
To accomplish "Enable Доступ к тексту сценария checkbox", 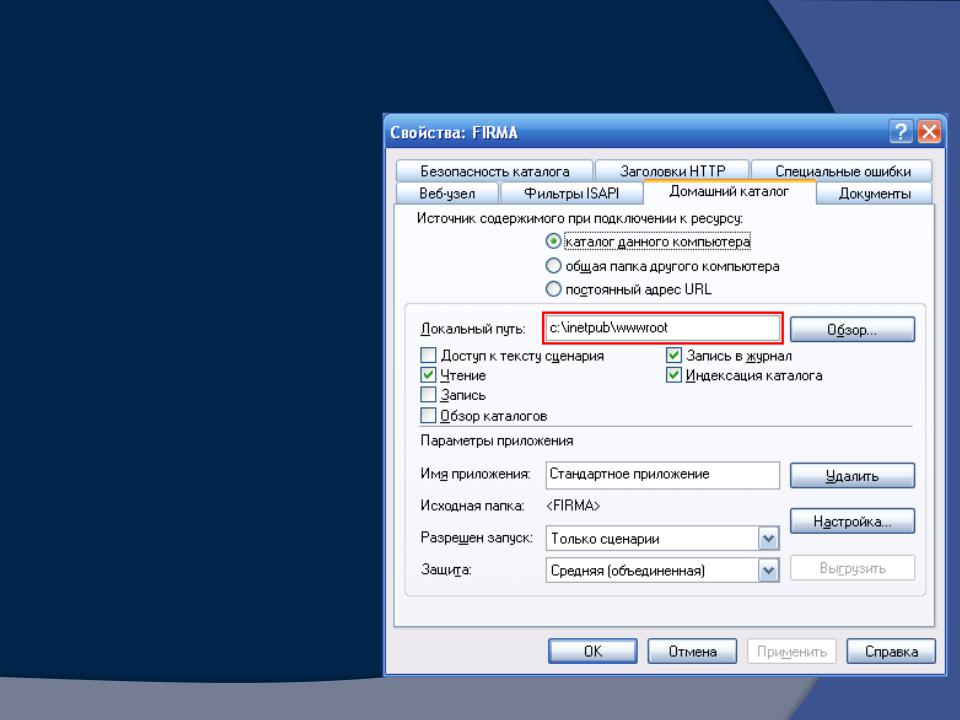I will coord(429,355).
